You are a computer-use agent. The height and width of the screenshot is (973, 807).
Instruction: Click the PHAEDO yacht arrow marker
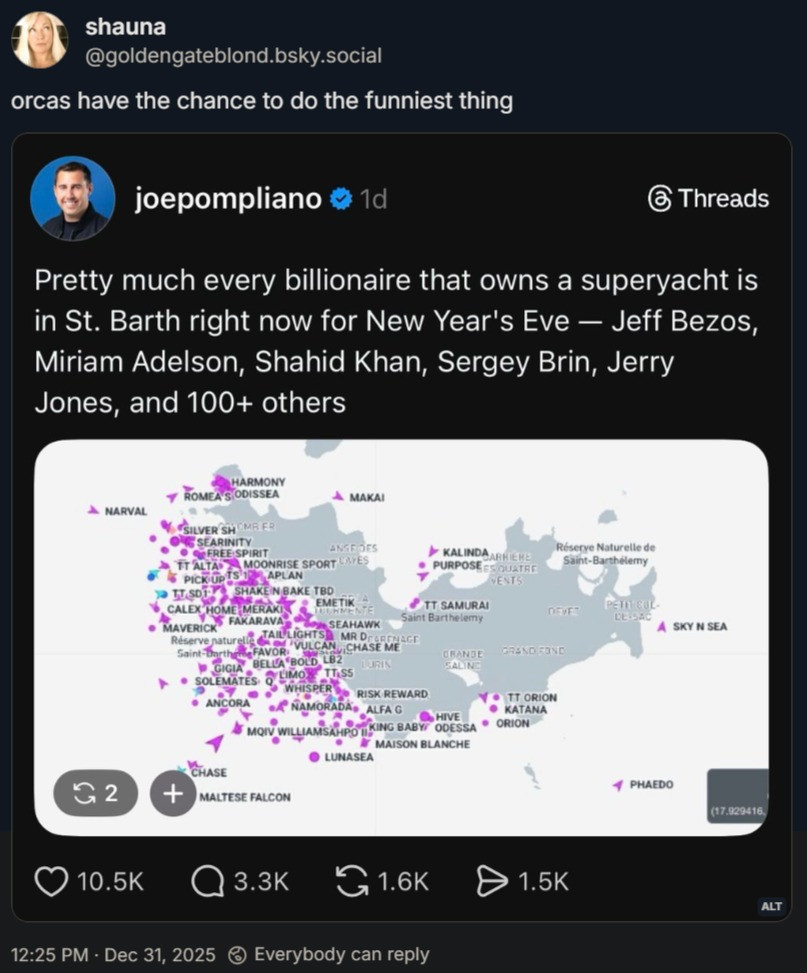618,785
